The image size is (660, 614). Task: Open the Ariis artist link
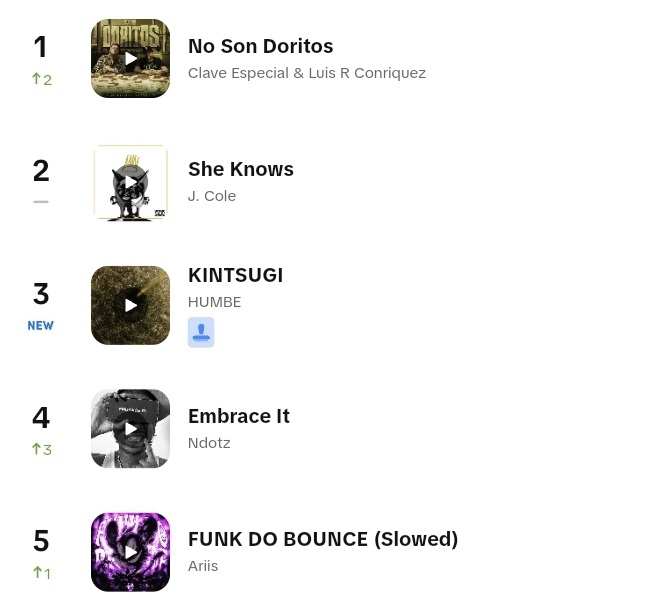pos(203,566)
